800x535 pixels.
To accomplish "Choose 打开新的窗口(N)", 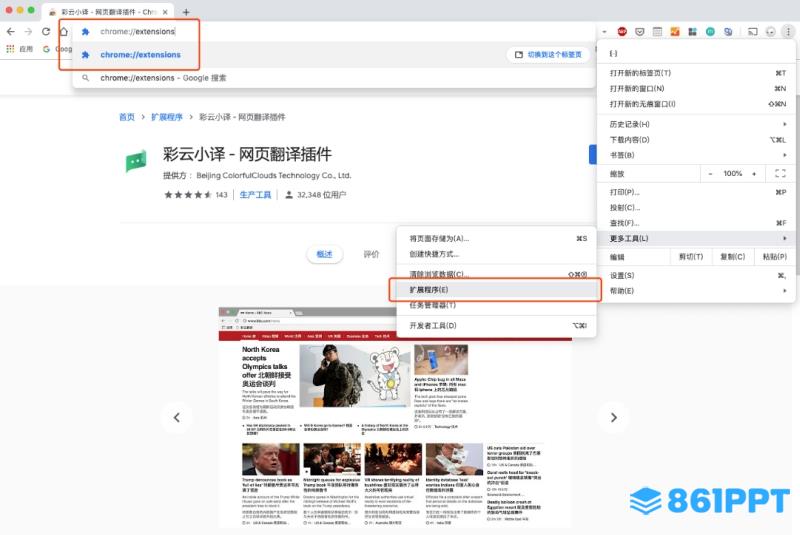I will (x=697, y=88).
